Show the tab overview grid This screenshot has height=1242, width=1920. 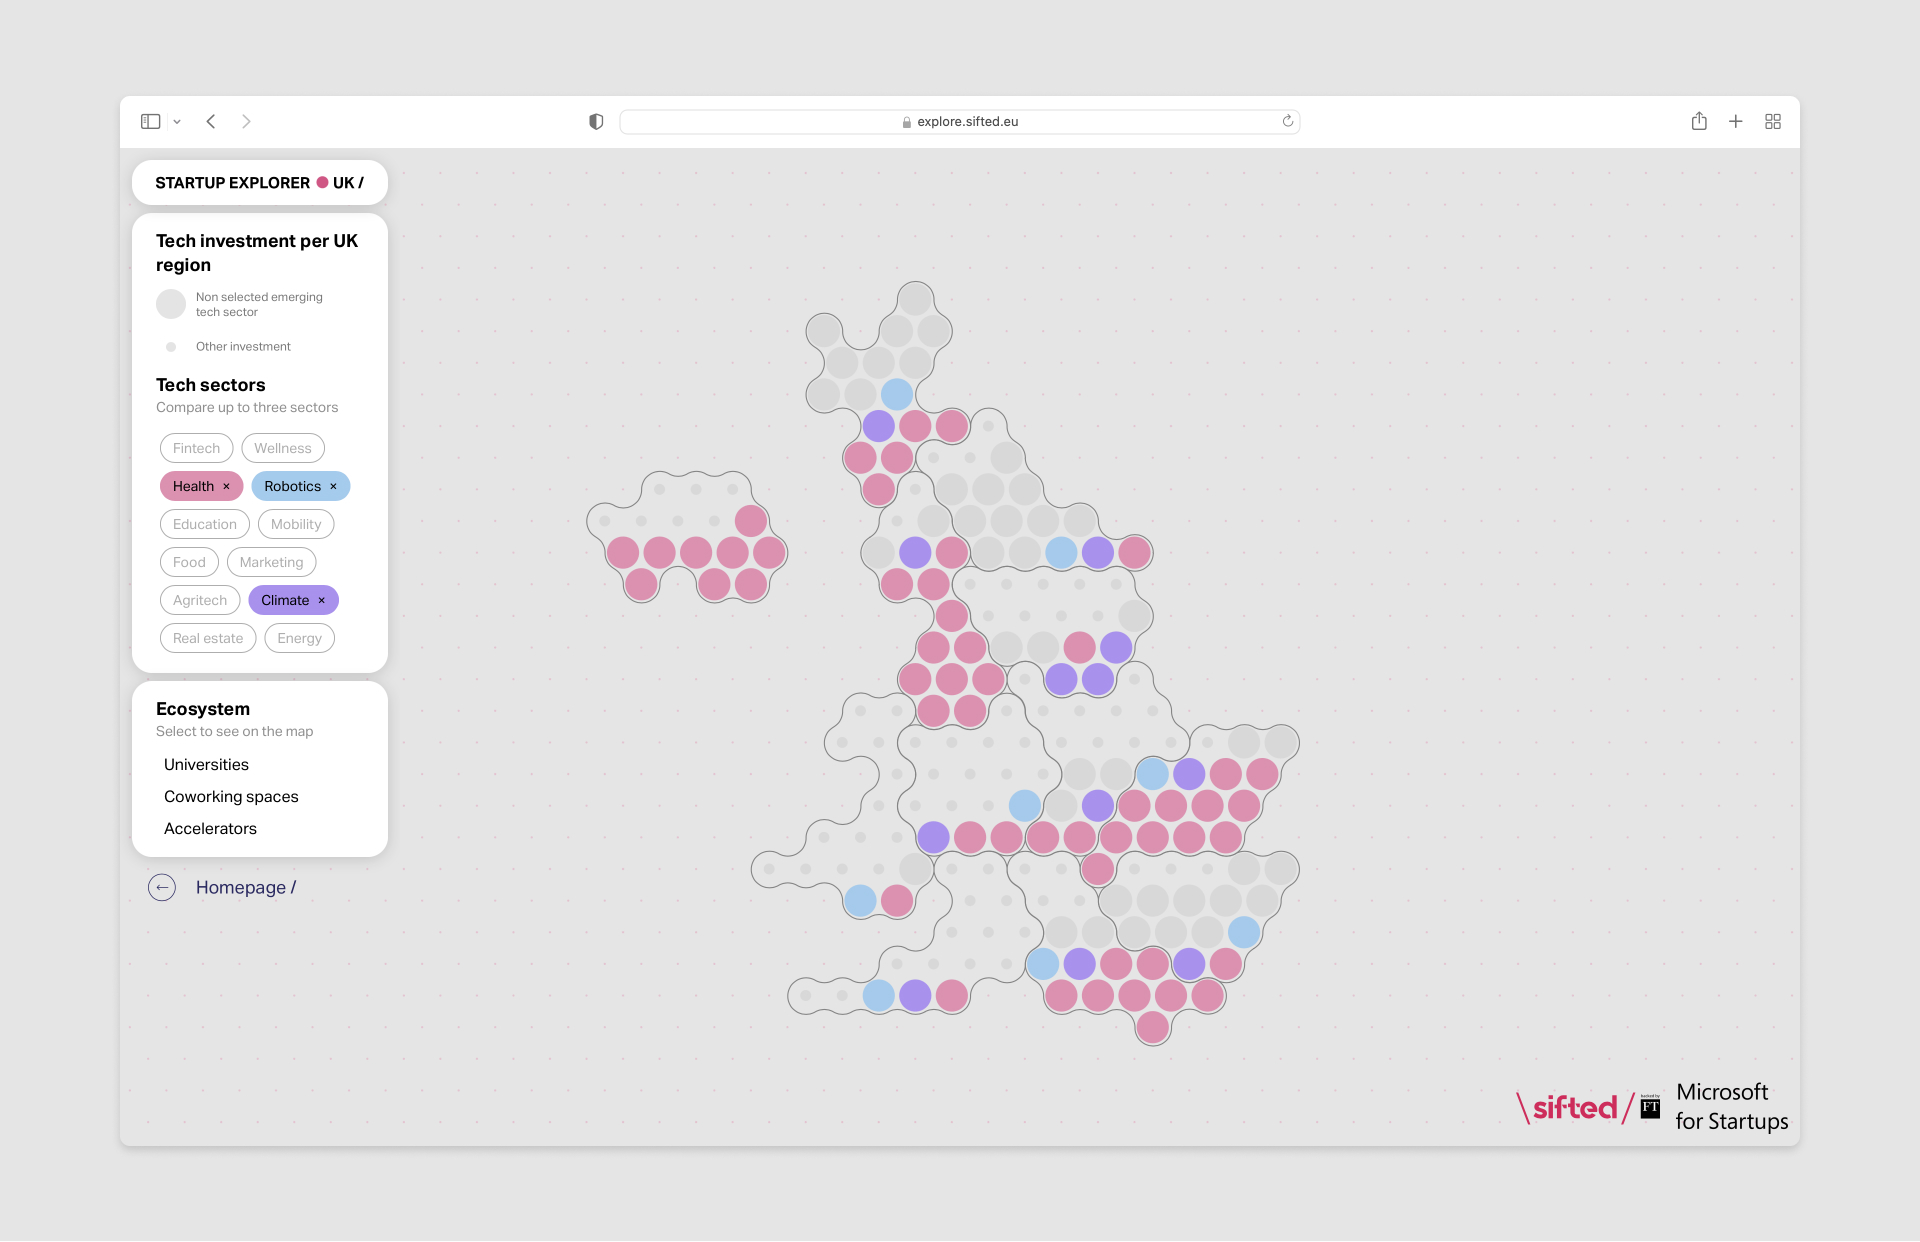click(1773, 121)
